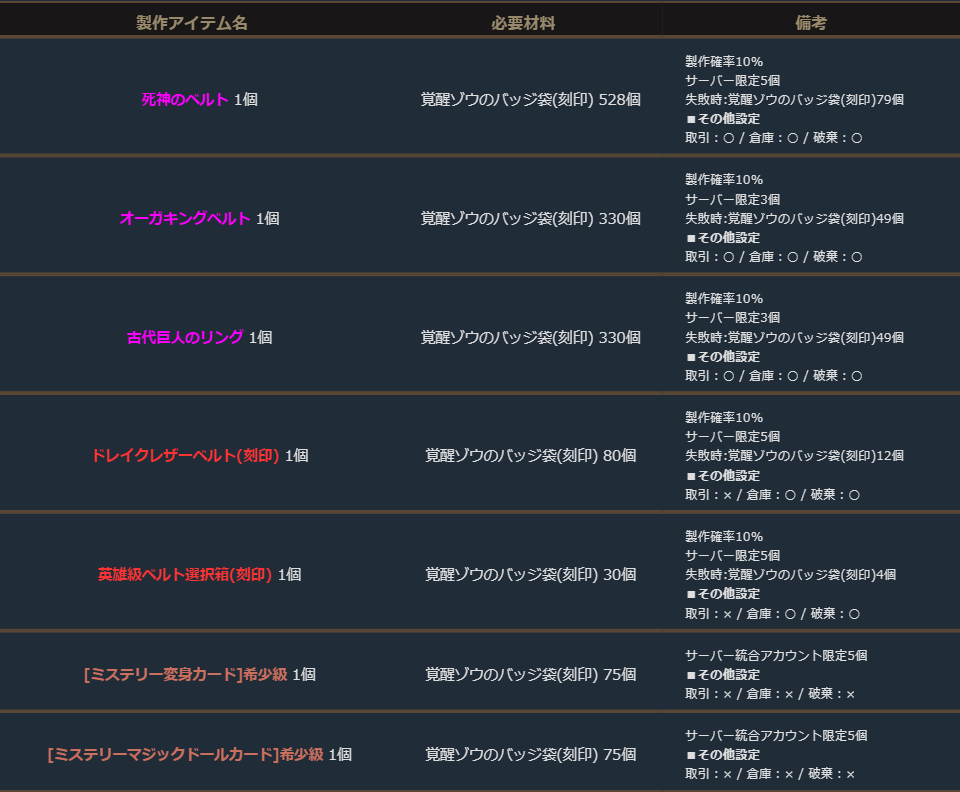Click the 528個 badge bag material text
This screenshot has width=960, height=792.
[530, 100]
